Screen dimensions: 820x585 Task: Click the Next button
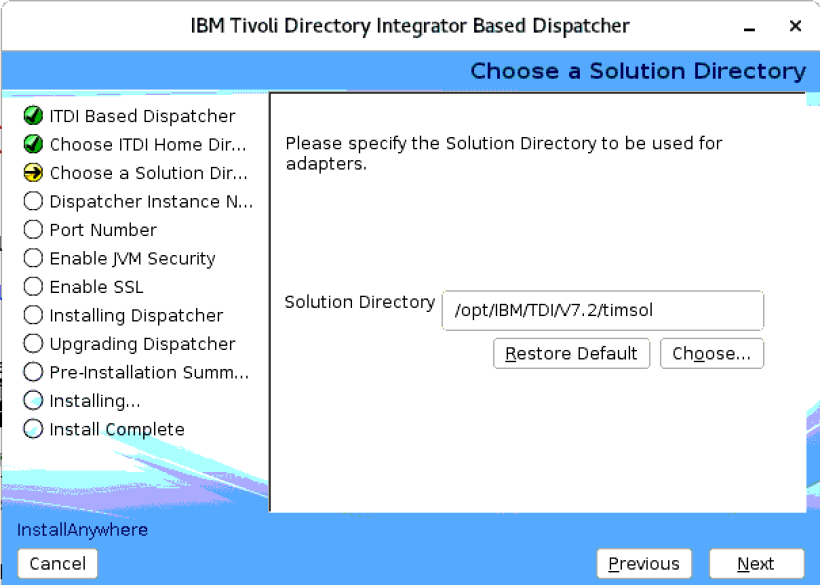[756, 564]
